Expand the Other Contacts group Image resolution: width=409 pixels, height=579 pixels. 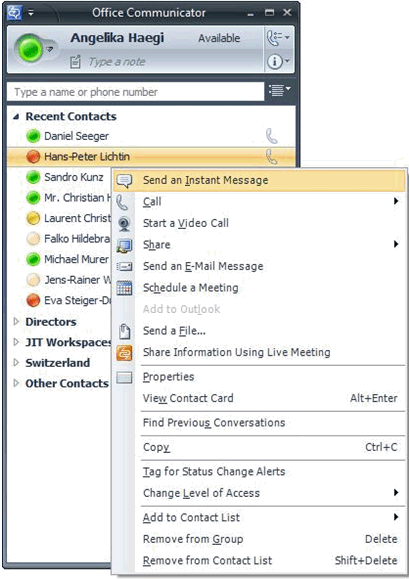click(16, 383)
